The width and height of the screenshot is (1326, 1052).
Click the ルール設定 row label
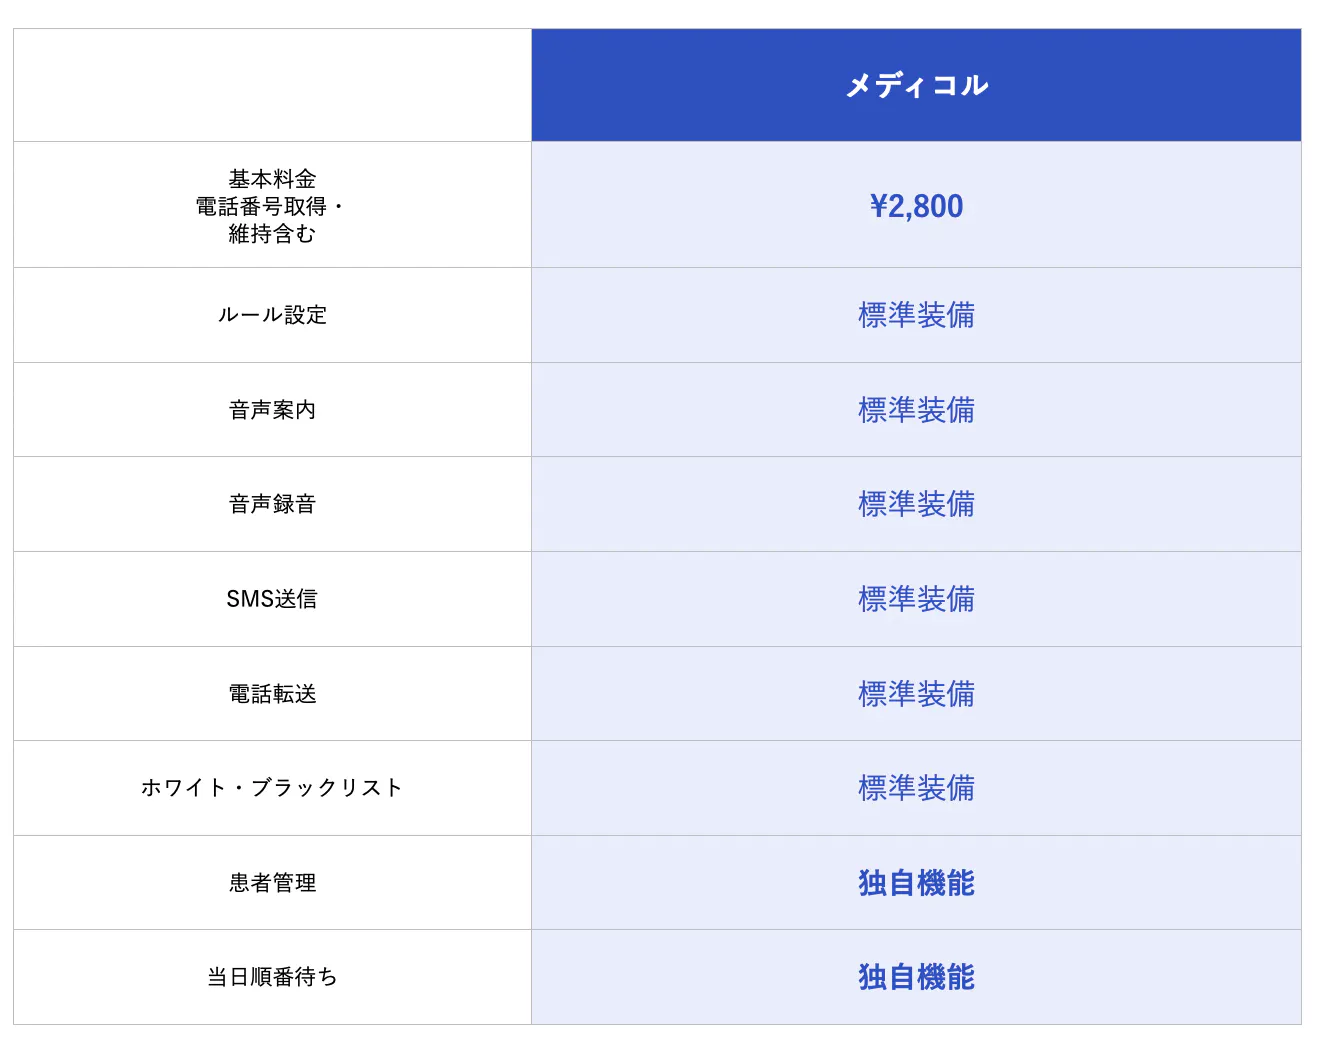point(272,315)
